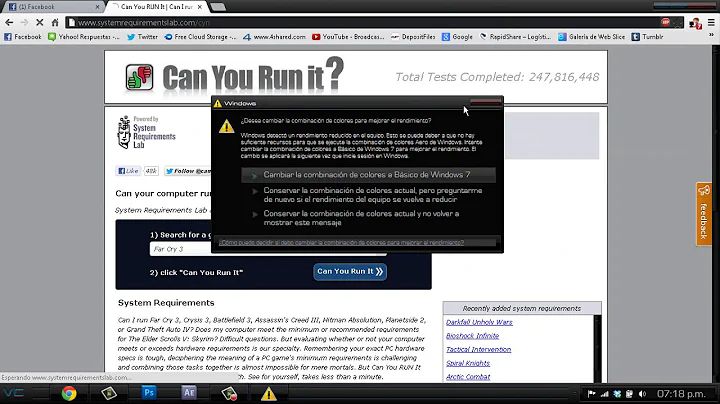Screen dimensions: 720x404
Task: Open the Galería de Web Slice bookmark
Action: click(x=591, y=37)
